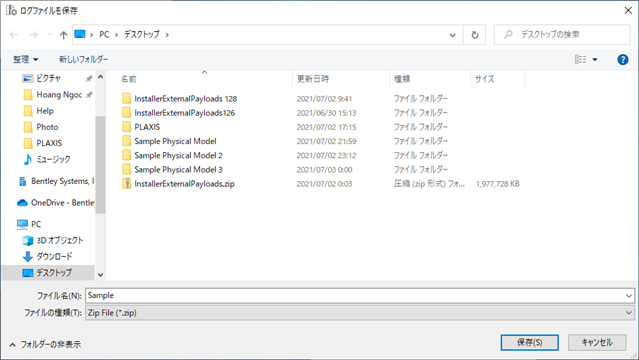Select the 3D オブジェクト cube icon
Image resolution: width=639 pixels, height=360 pixels.
coord(27,241)
